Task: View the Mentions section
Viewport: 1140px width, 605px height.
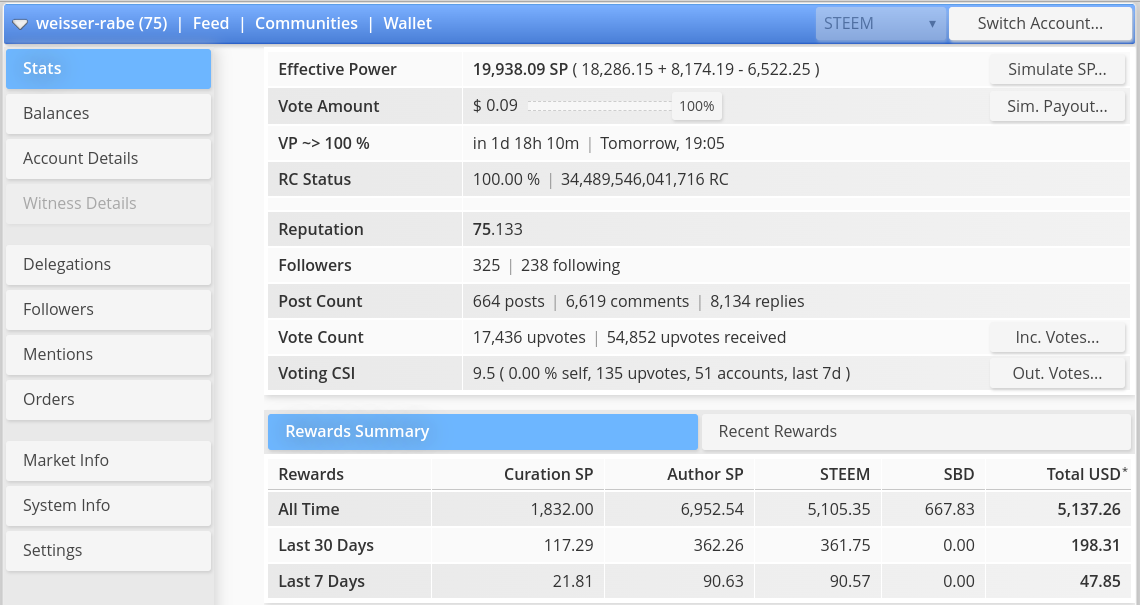Action: [108, 354]
